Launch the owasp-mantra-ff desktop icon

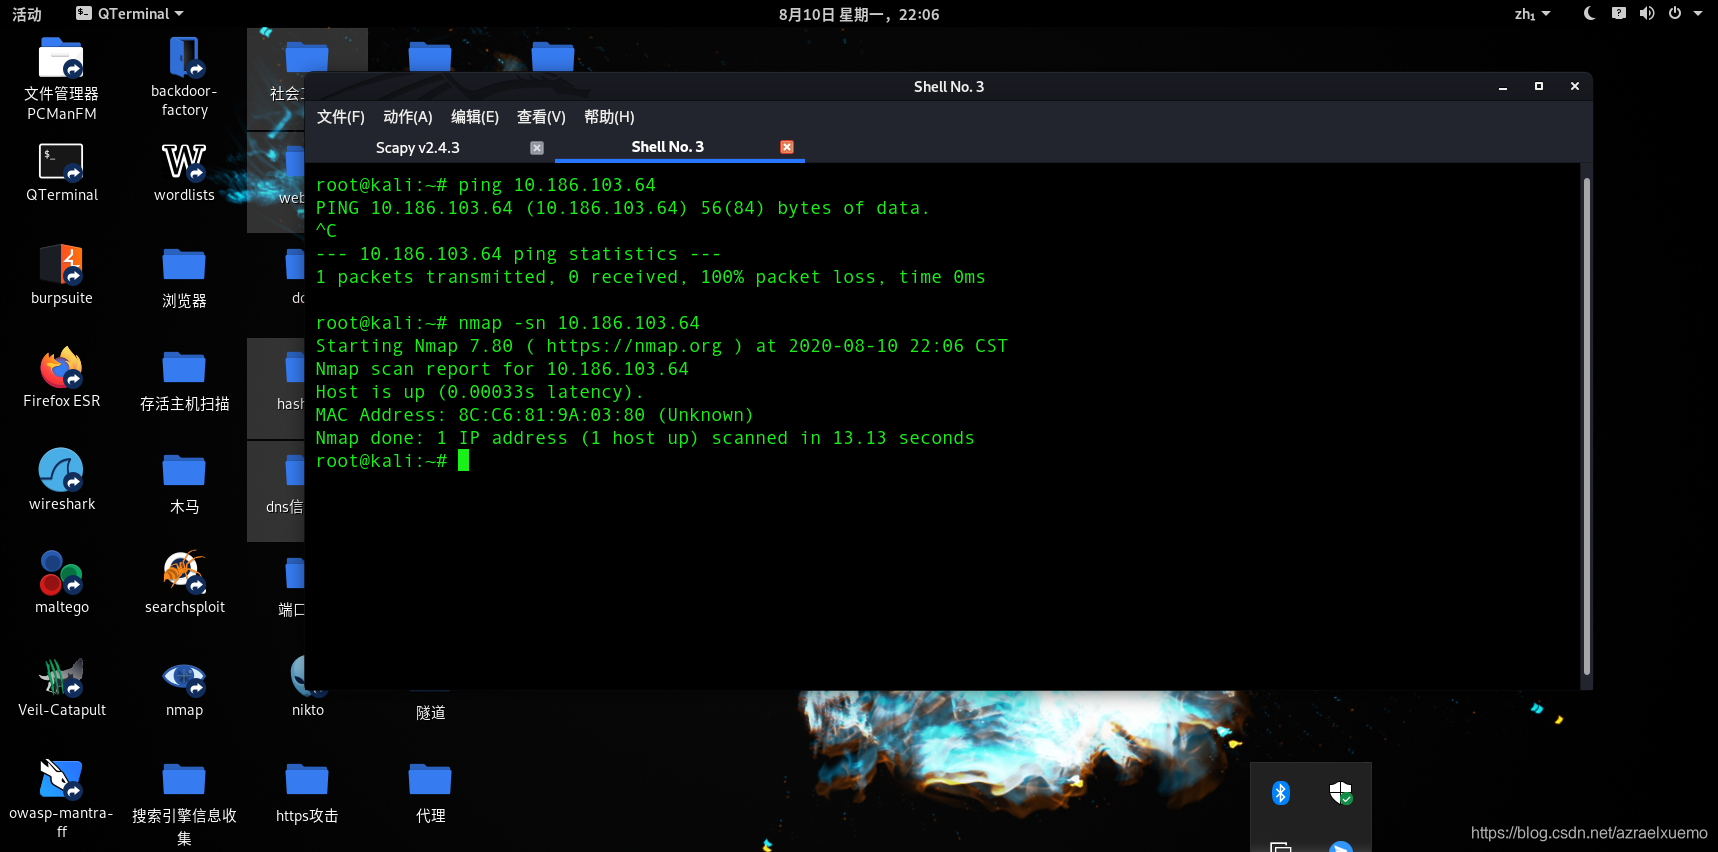pyautogui.click(x=61, y=798)
